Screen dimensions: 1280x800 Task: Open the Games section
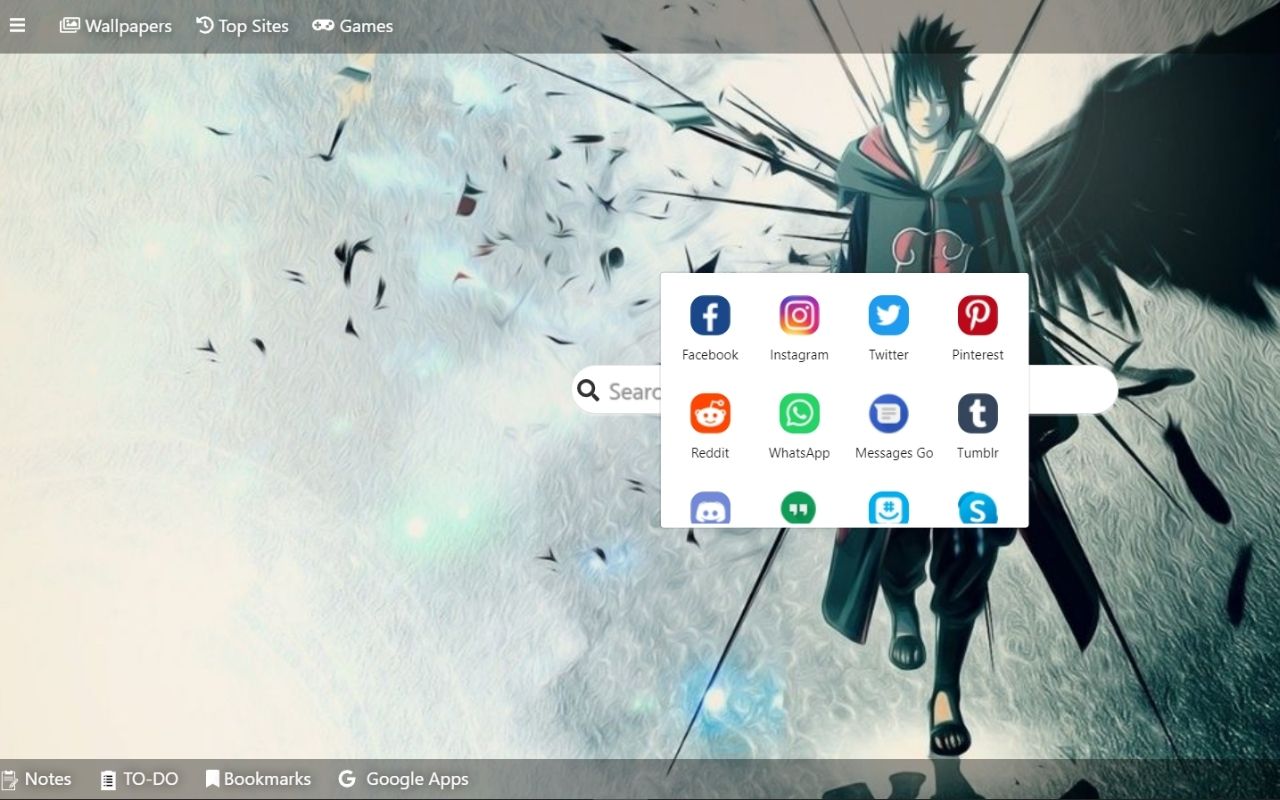pos(352,25)
